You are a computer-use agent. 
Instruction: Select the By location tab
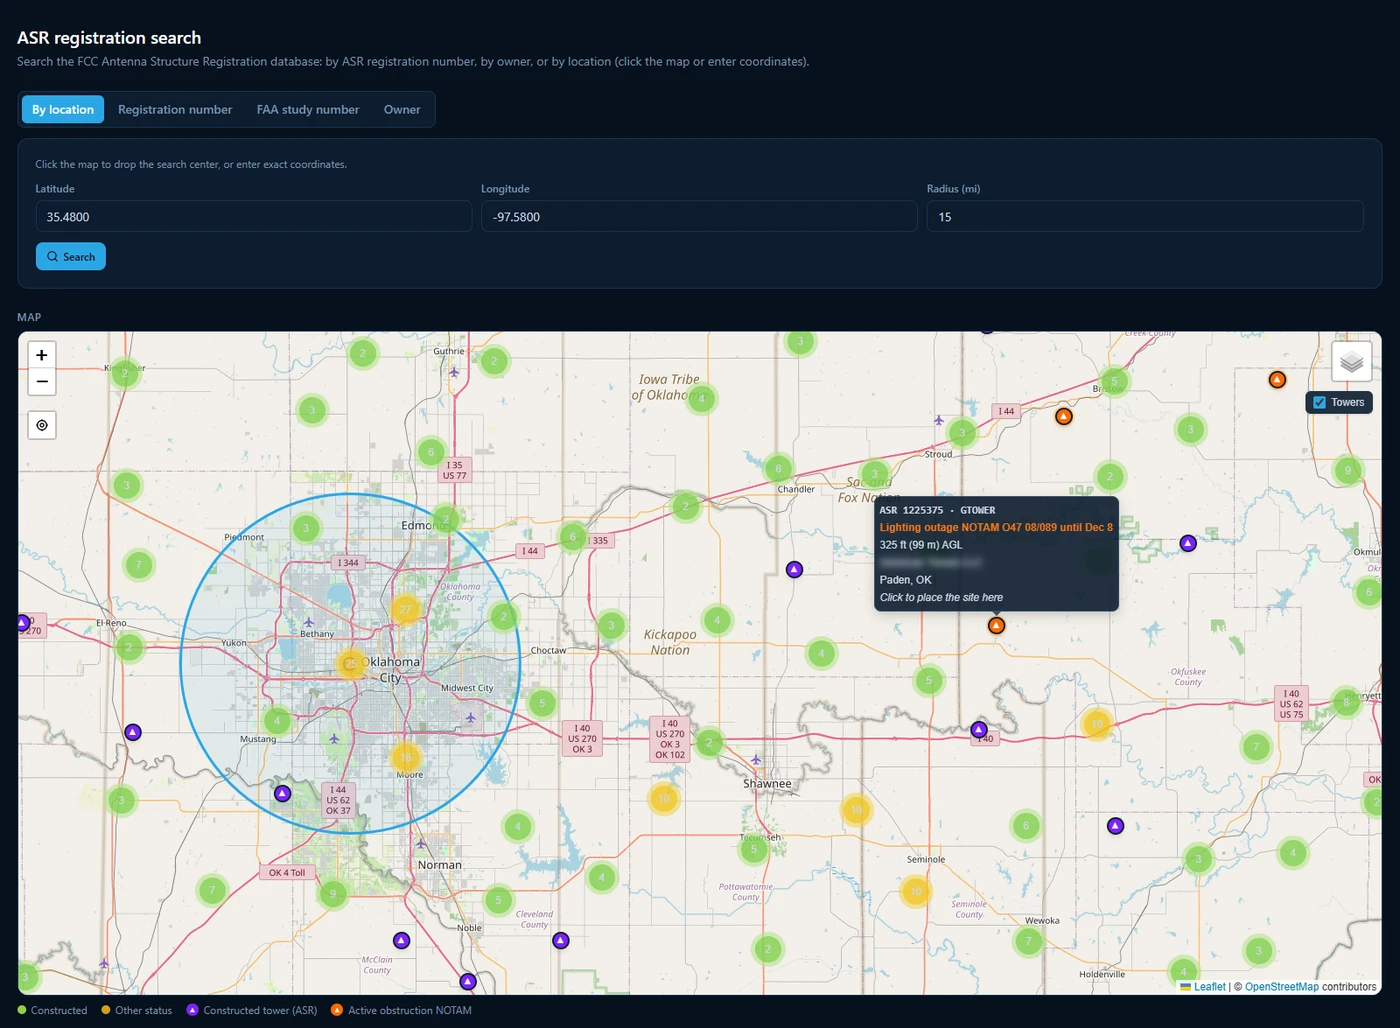pyautogui.click(x=63, y=110)
